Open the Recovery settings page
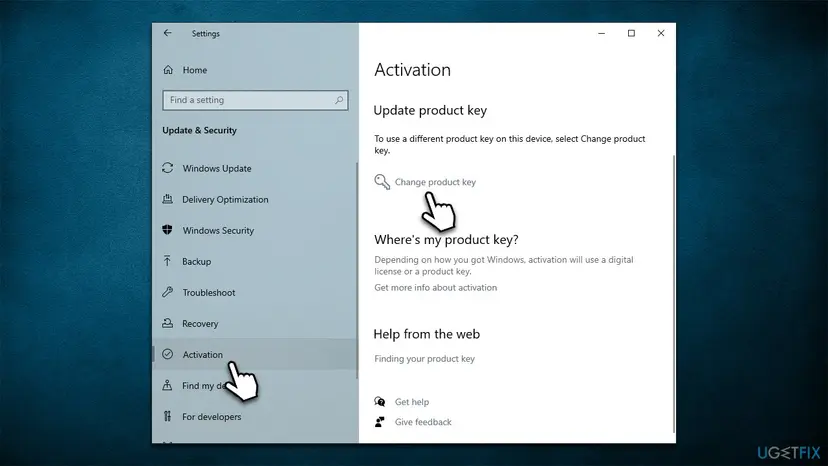 coord(200,324)
